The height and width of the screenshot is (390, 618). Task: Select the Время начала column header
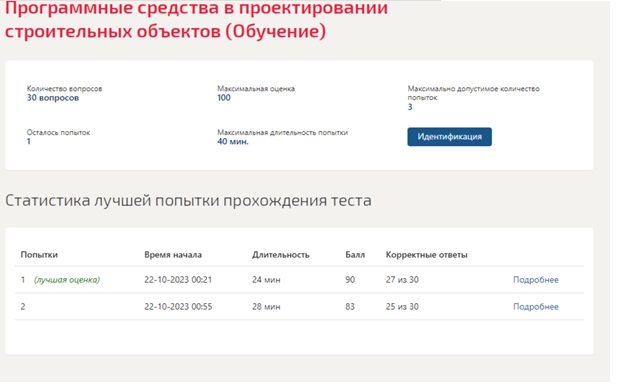point(173,255)
